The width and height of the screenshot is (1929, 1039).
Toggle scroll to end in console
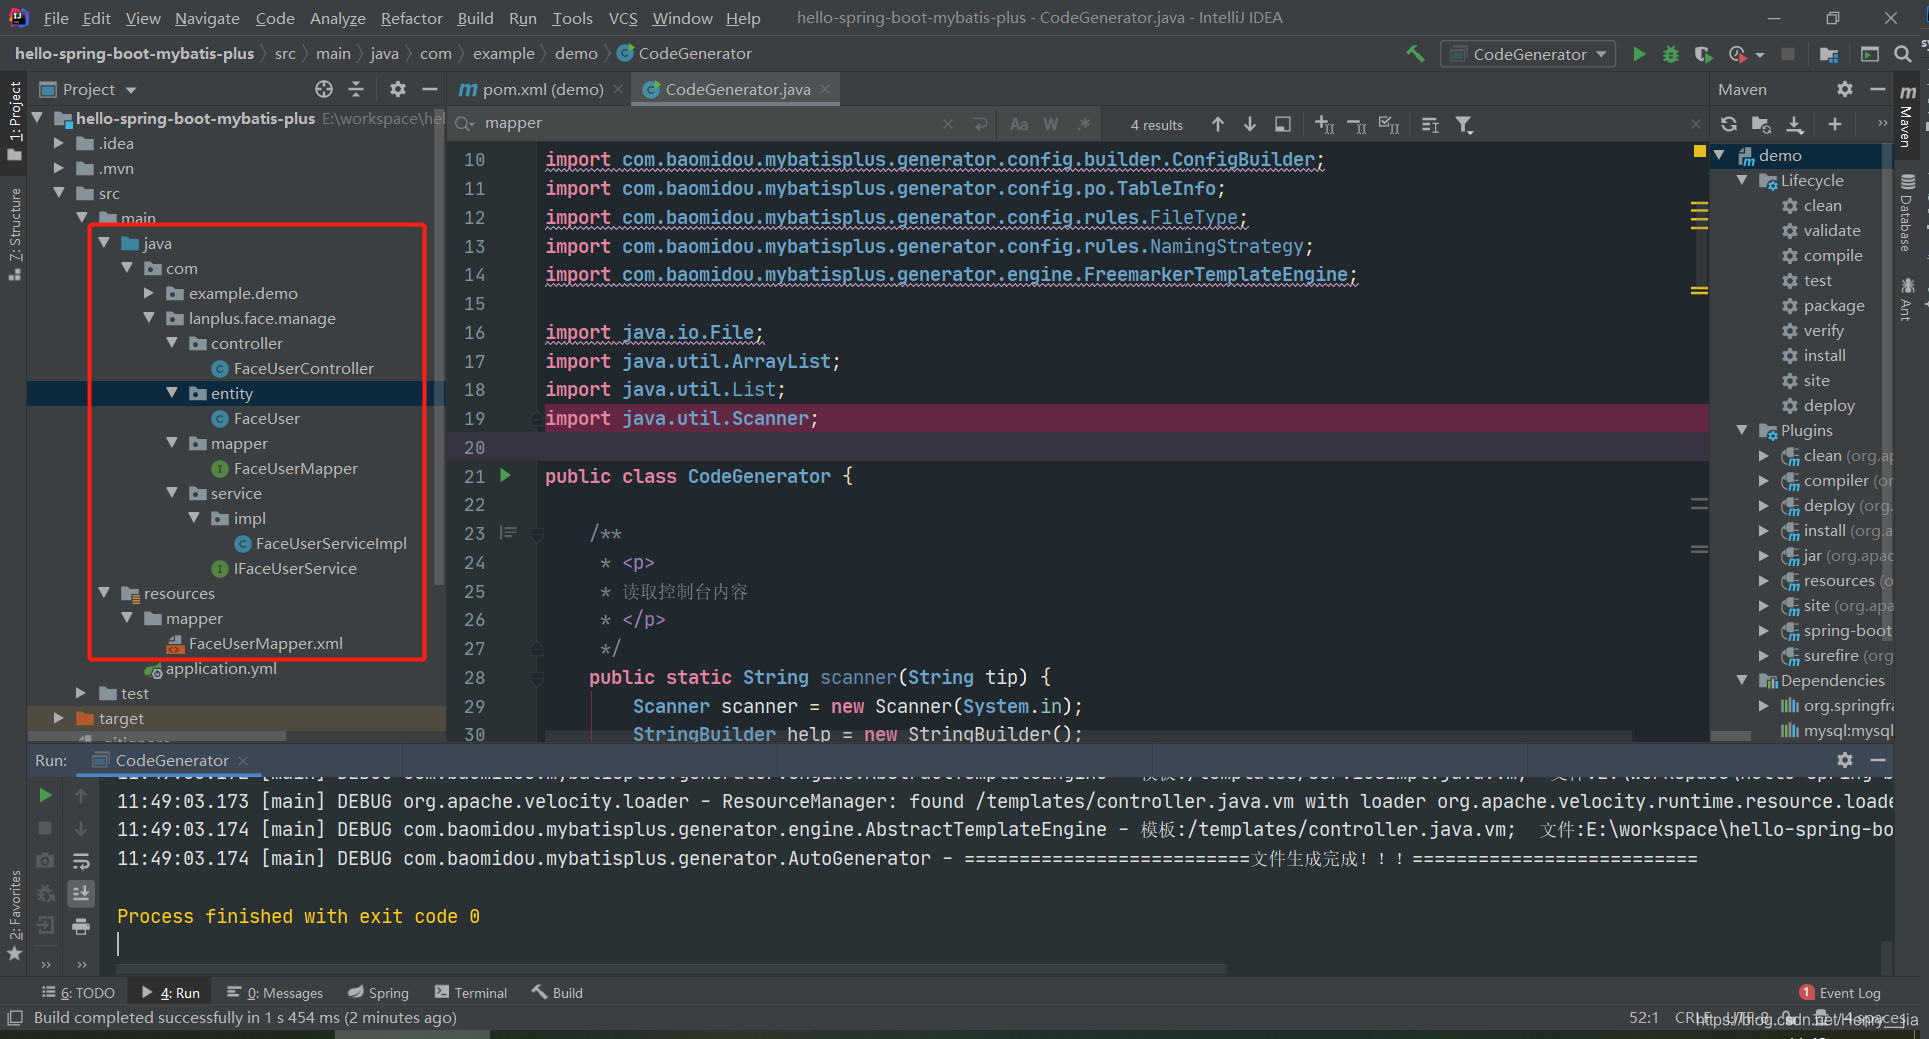tap(81, 893)
